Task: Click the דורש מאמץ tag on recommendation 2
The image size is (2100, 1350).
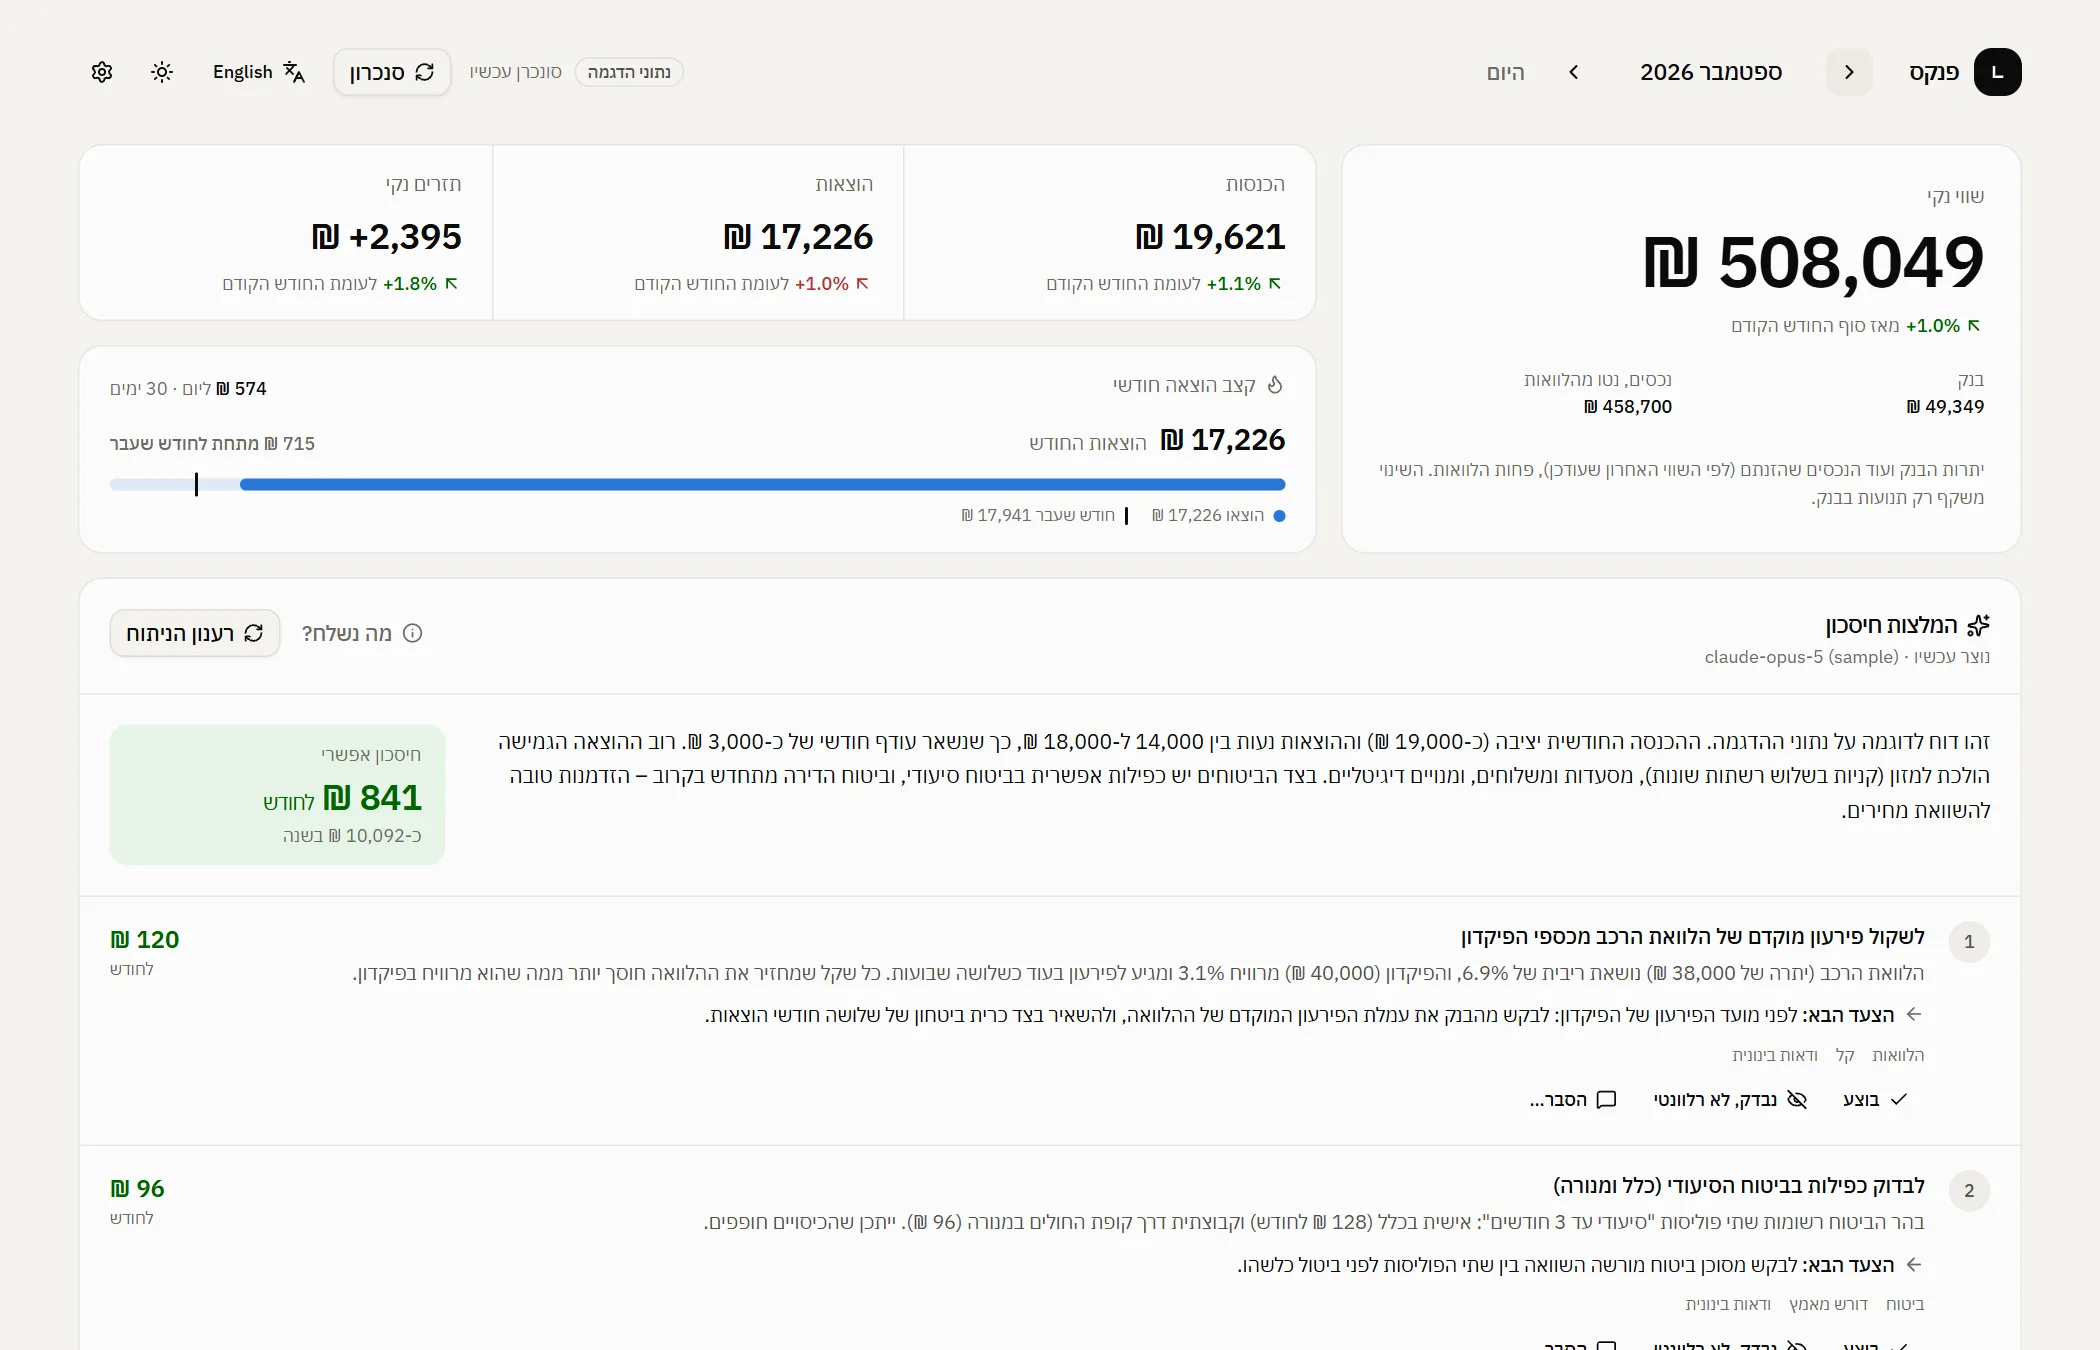Action: [x=1828, y=1304]
